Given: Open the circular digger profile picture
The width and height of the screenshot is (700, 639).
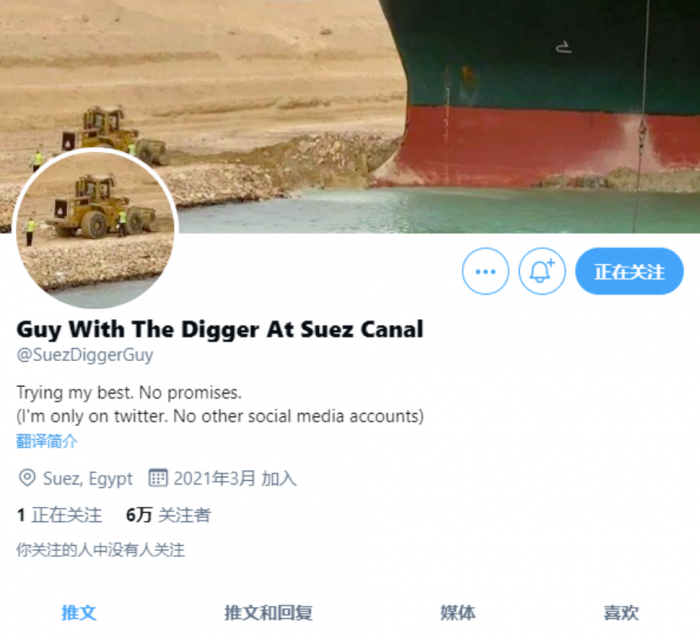Looking at the screenshot, I should 96,229.
